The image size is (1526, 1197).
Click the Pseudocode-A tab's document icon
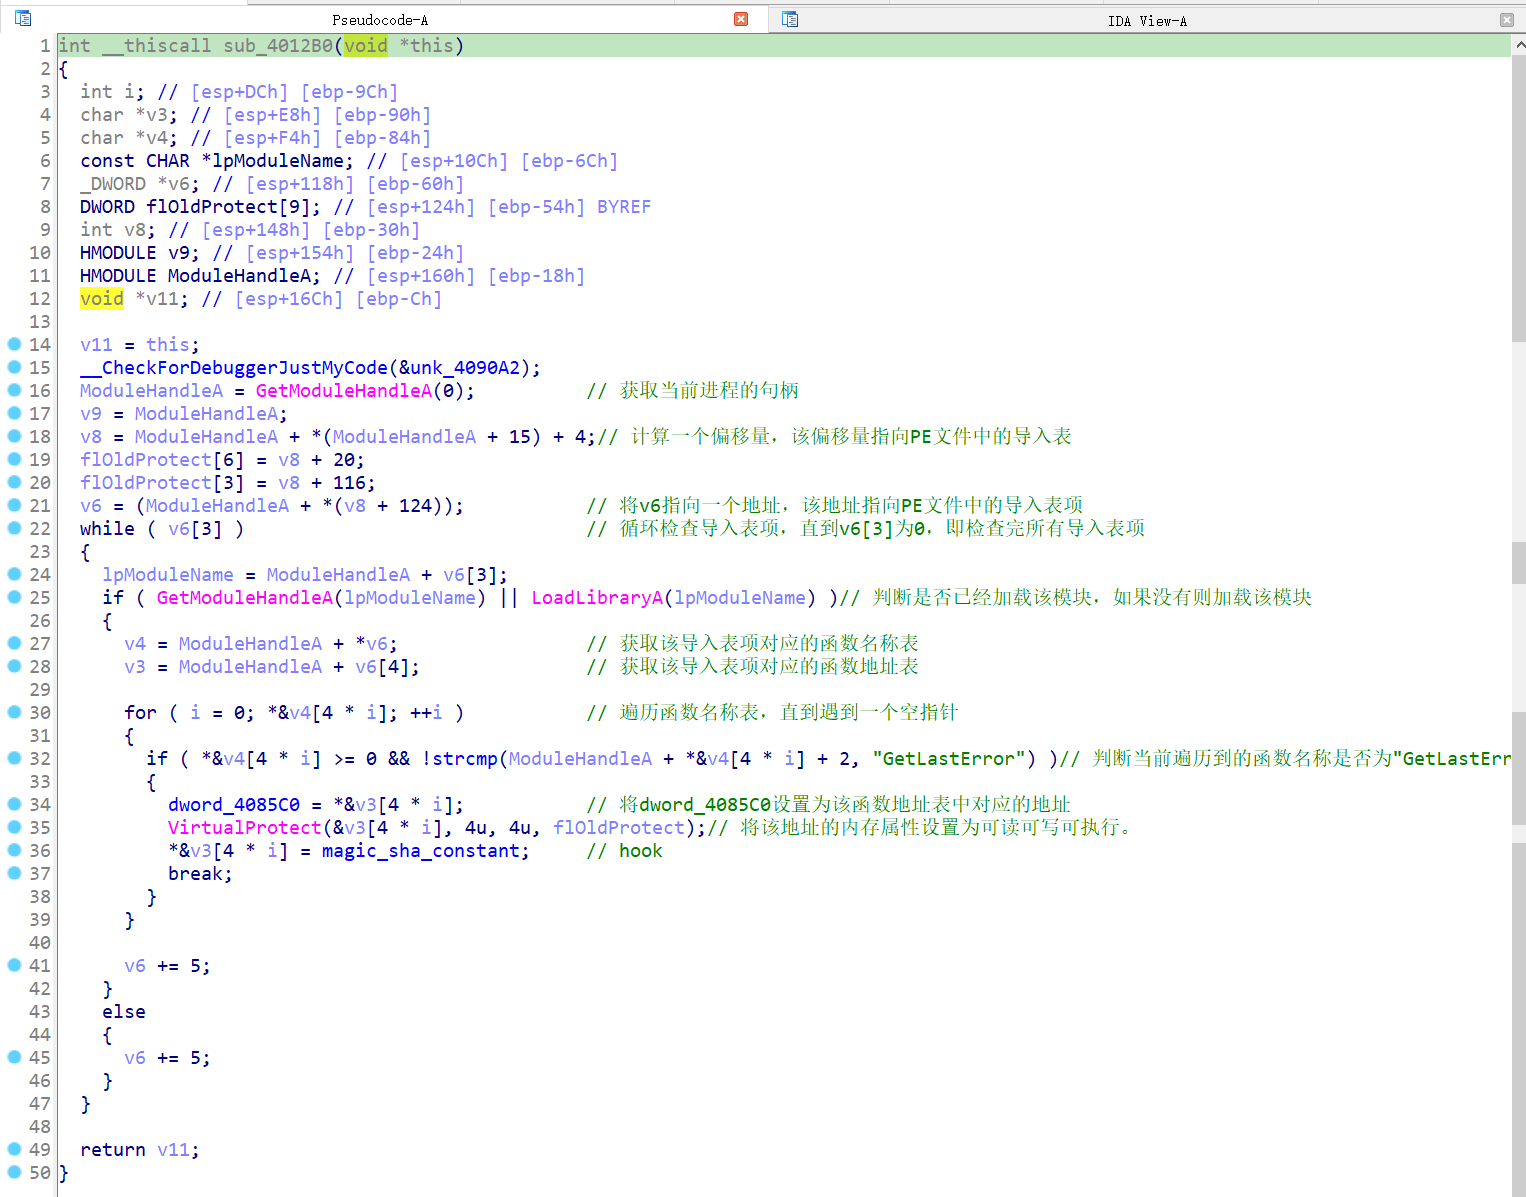23,18
